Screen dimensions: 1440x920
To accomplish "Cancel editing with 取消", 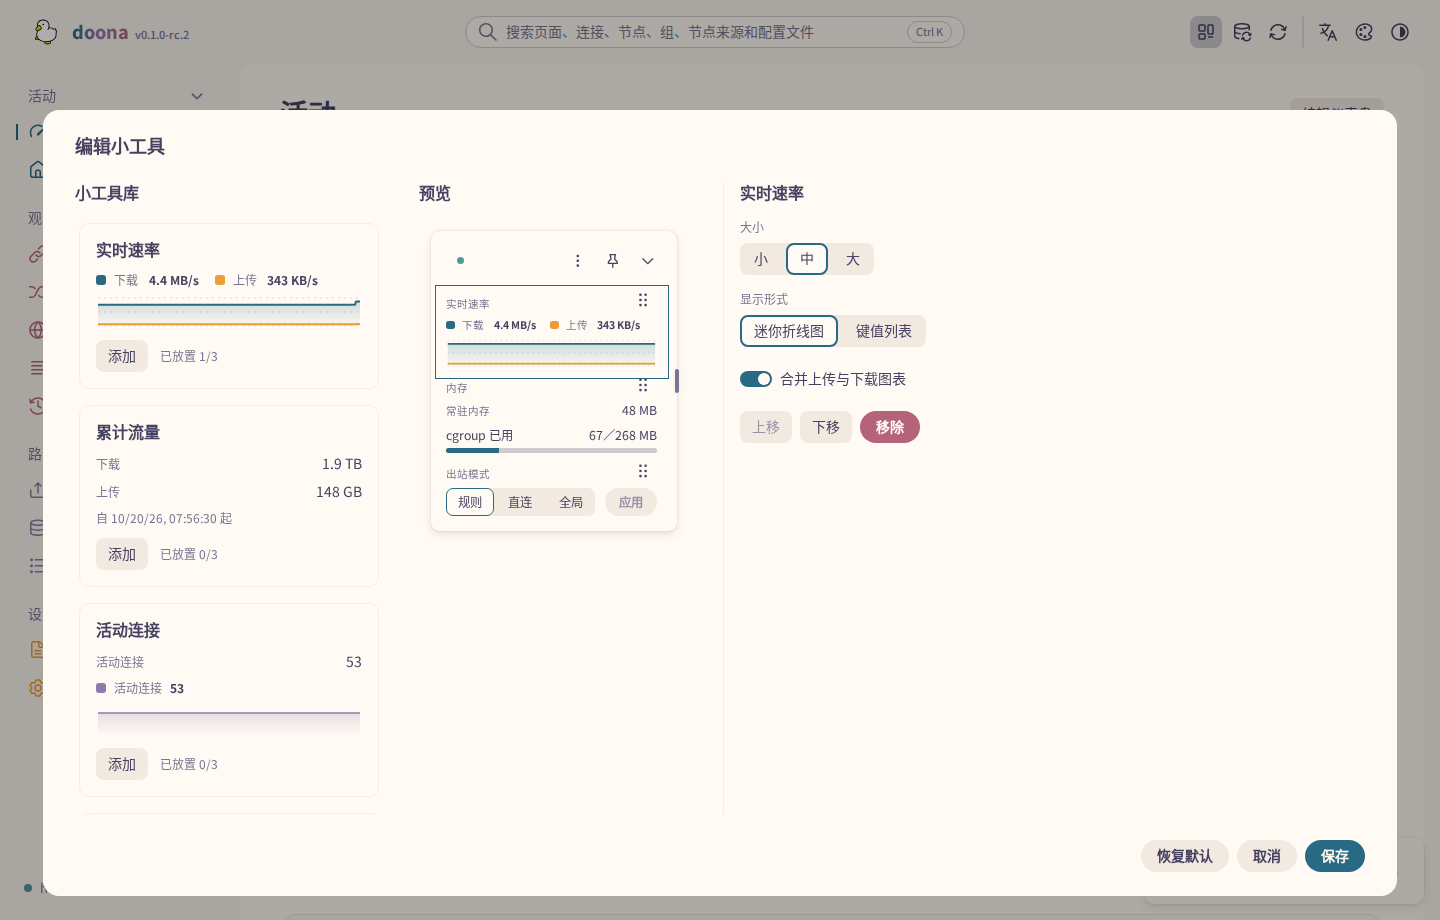I will tap(1267, 856).
